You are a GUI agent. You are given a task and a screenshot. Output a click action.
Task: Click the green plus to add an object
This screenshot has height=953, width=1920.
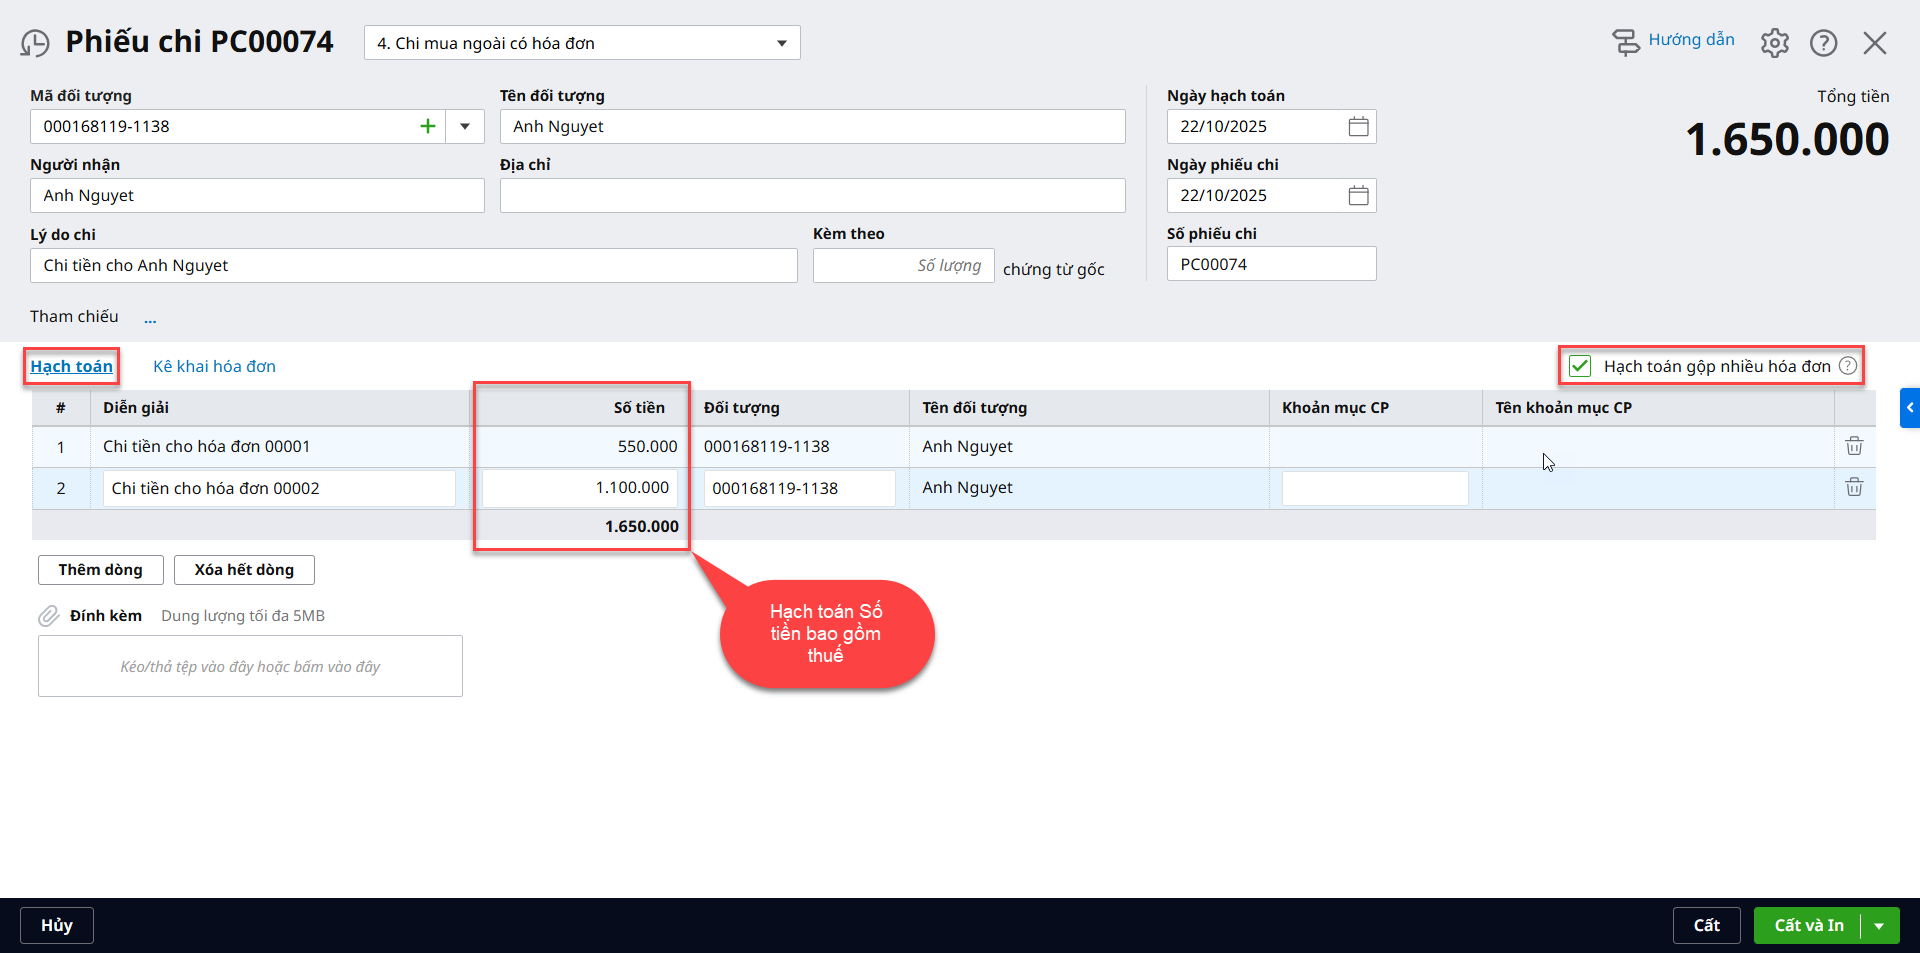pyautogui.click(x=427, y=126)
